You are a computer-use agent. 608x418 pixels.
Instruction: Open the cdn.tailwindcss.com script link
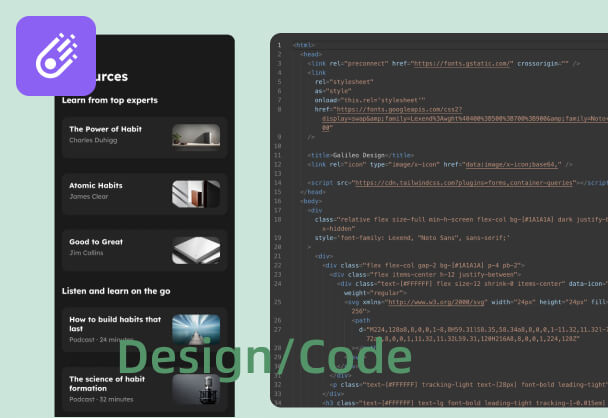(x=463, y=183)
